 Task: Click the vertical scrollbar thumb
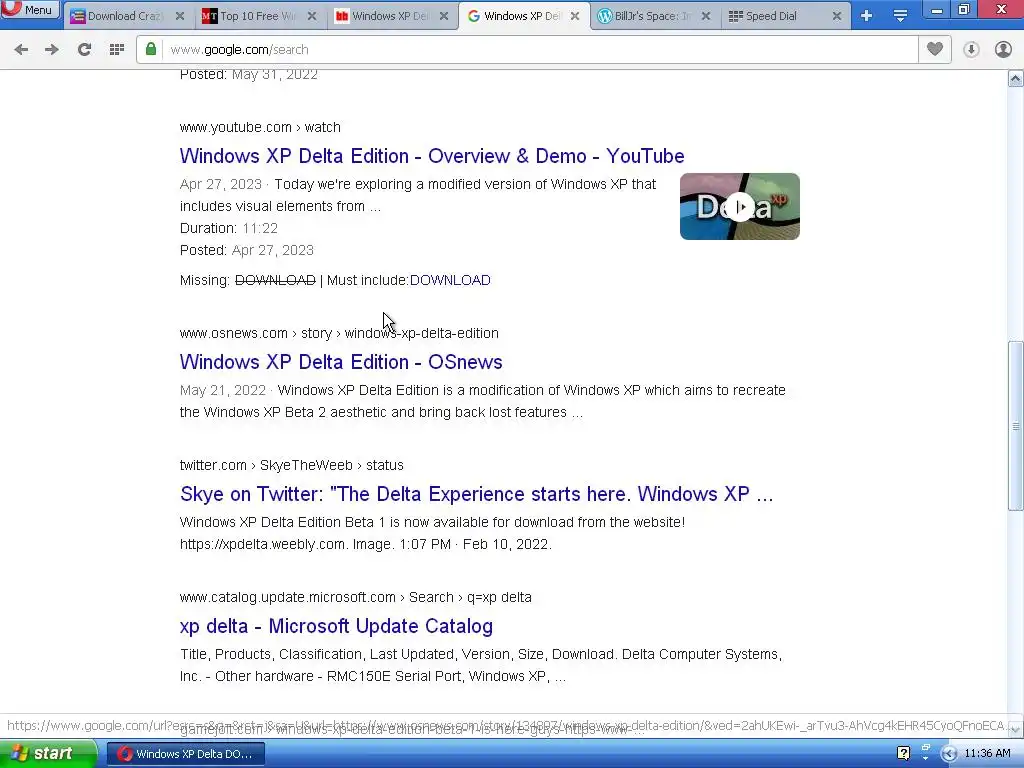tap(1015, 426)
